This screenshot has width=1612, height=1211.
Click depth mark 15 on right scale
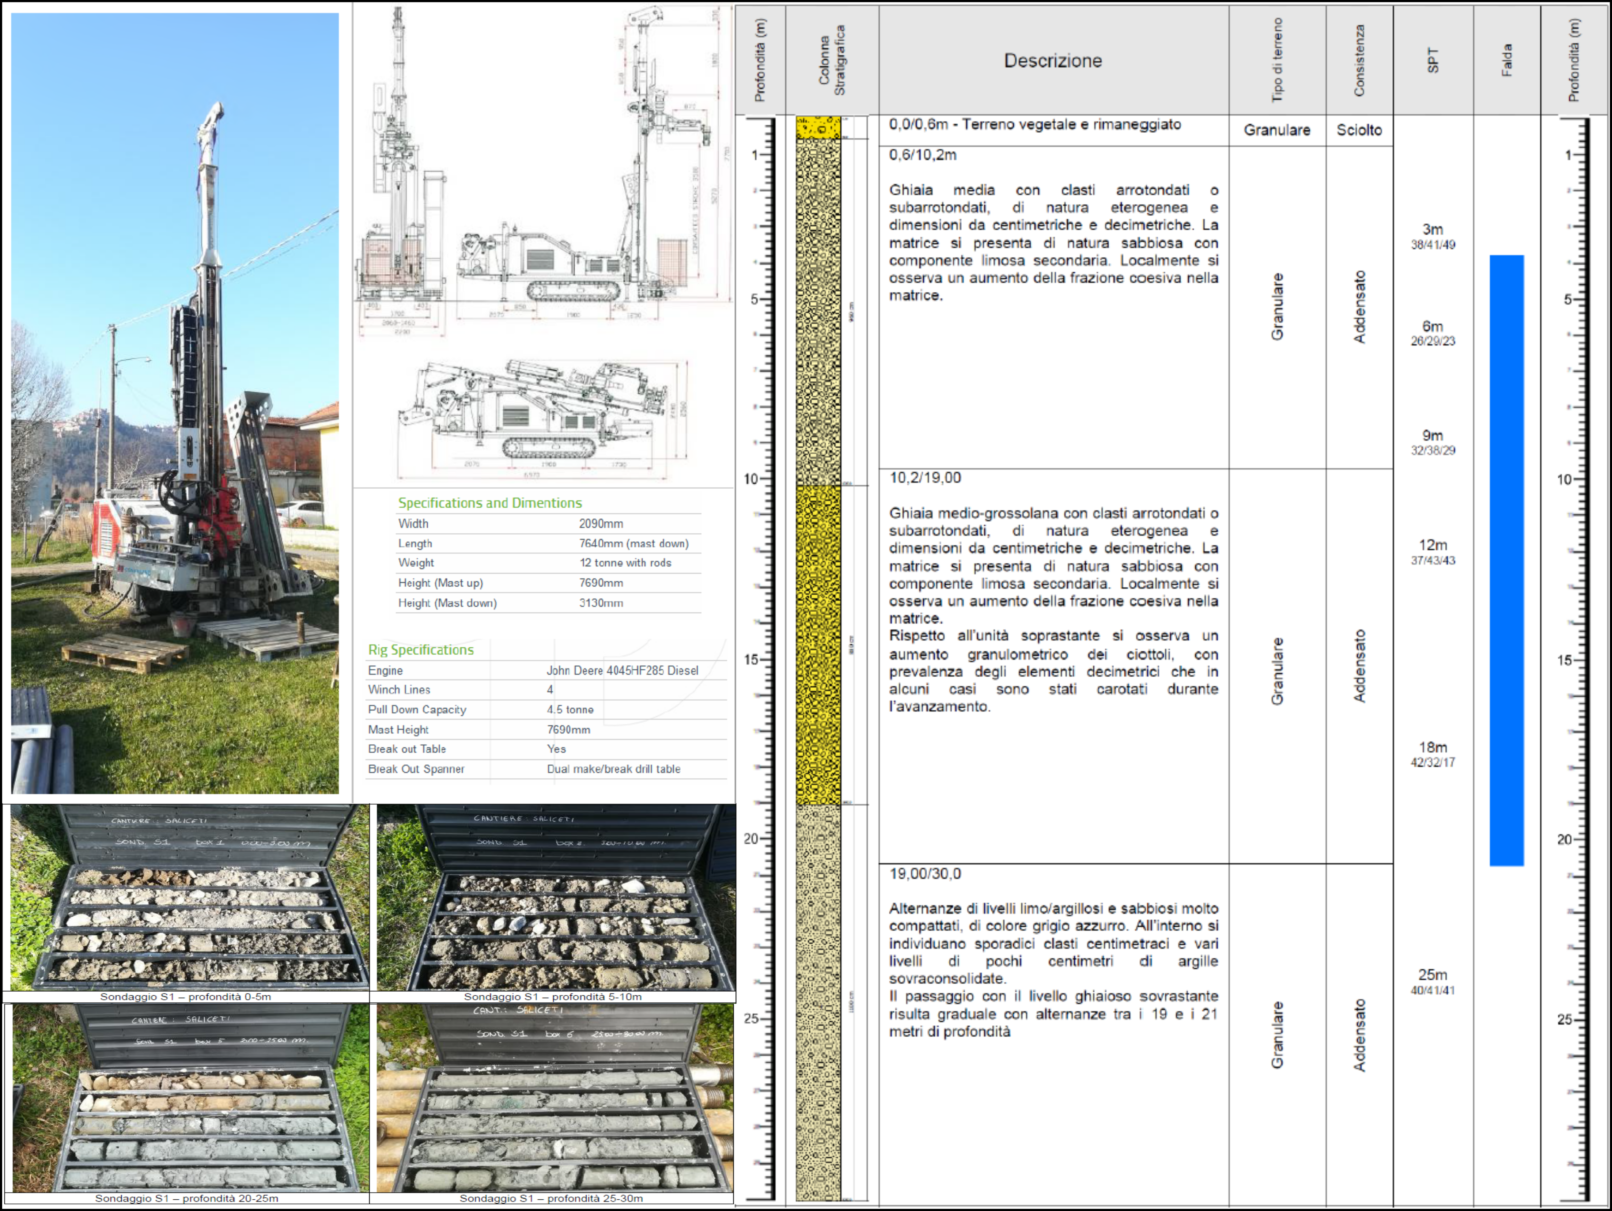pos(1565,660)
